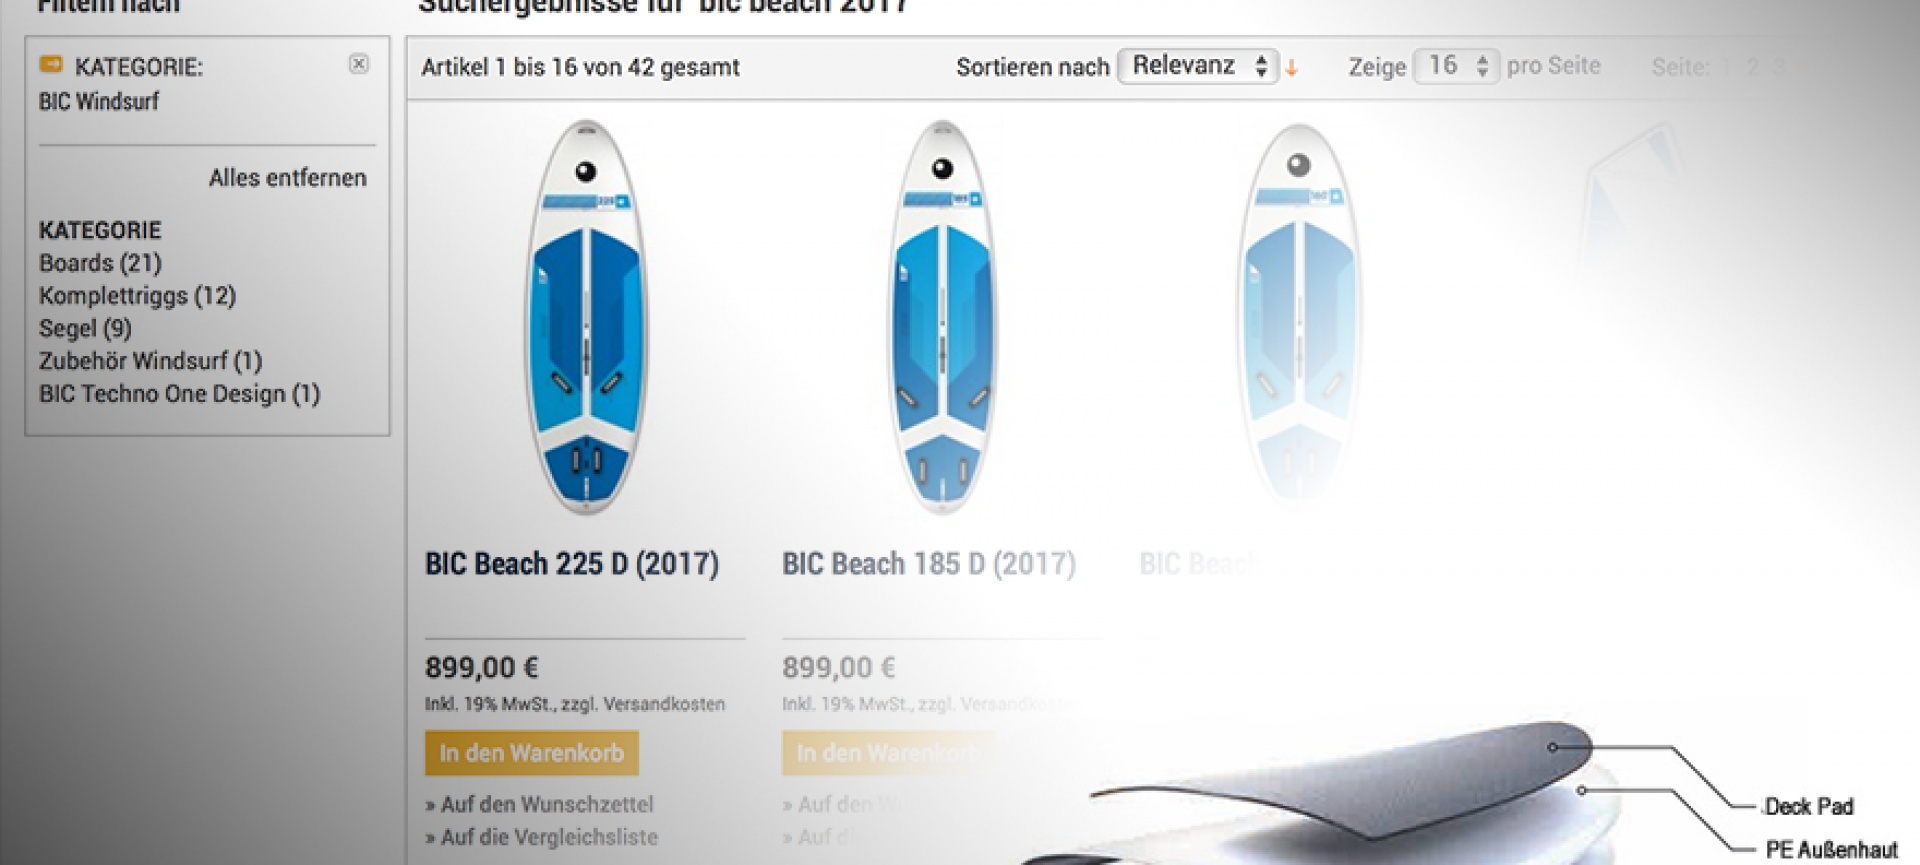Open BIC Beach 225 D board image
Image resolution: width=1920 pixels, height=865 pixels.
(587, 317)
